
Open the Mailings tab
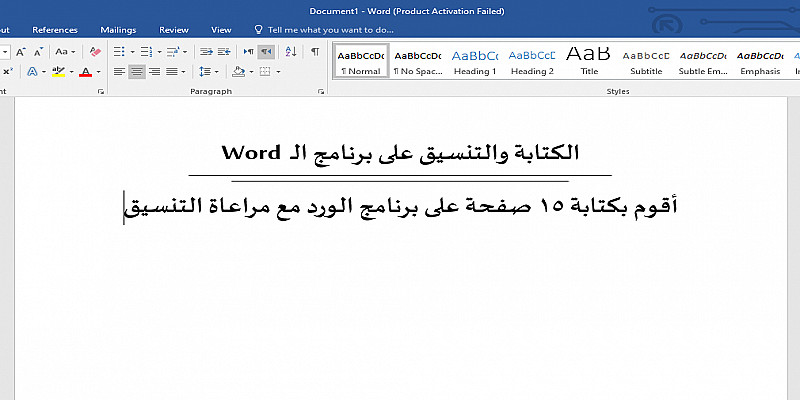[x=118, y=30]
